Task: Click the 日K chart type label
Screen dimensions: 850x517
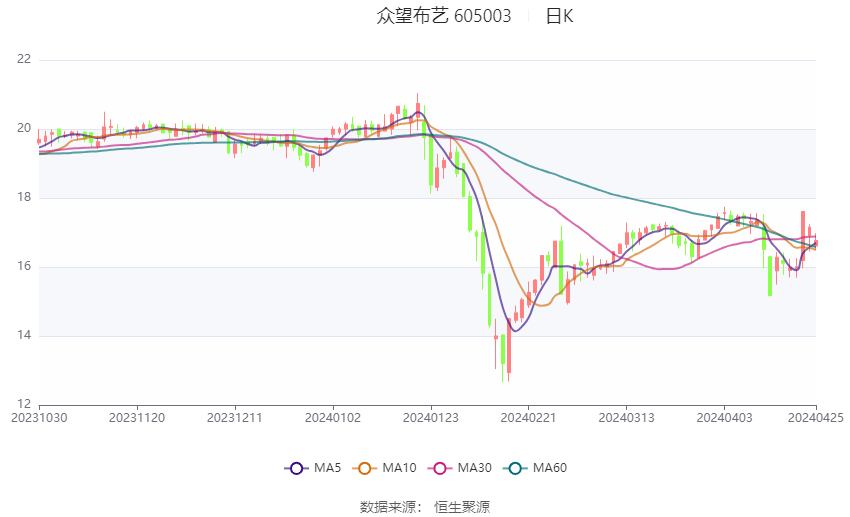Action: (x=559, y=16)
